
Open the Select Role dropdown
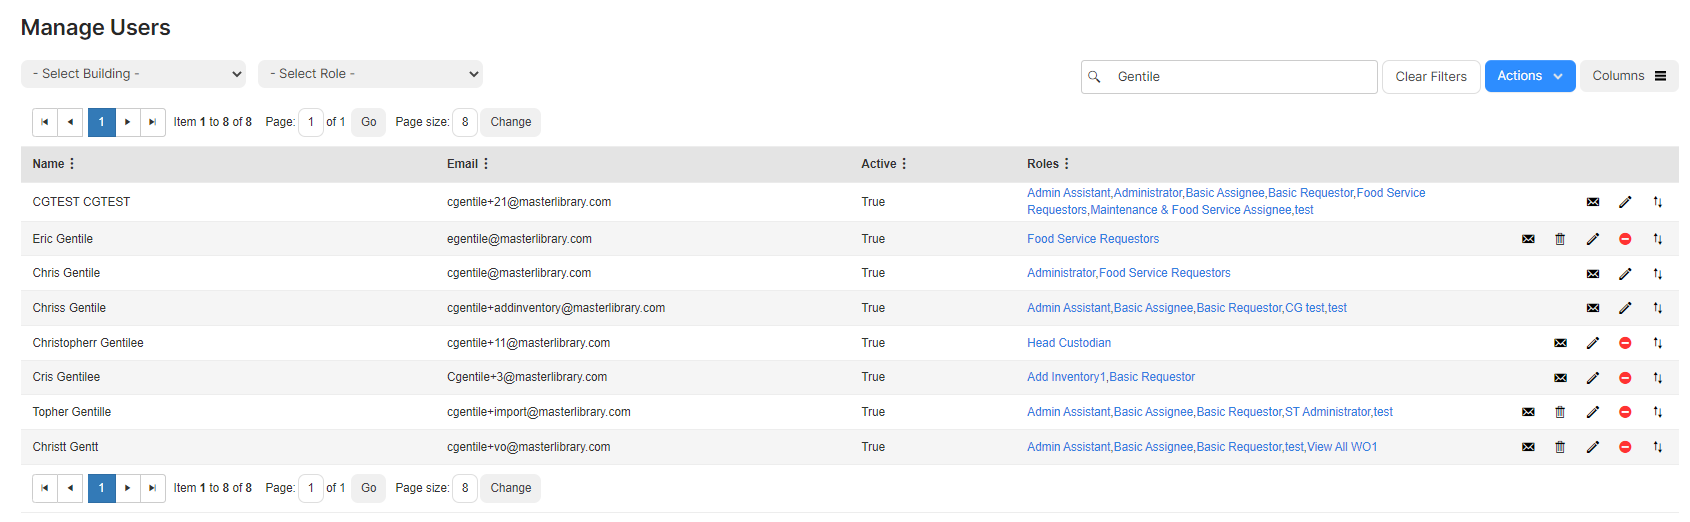pos(370,74)
